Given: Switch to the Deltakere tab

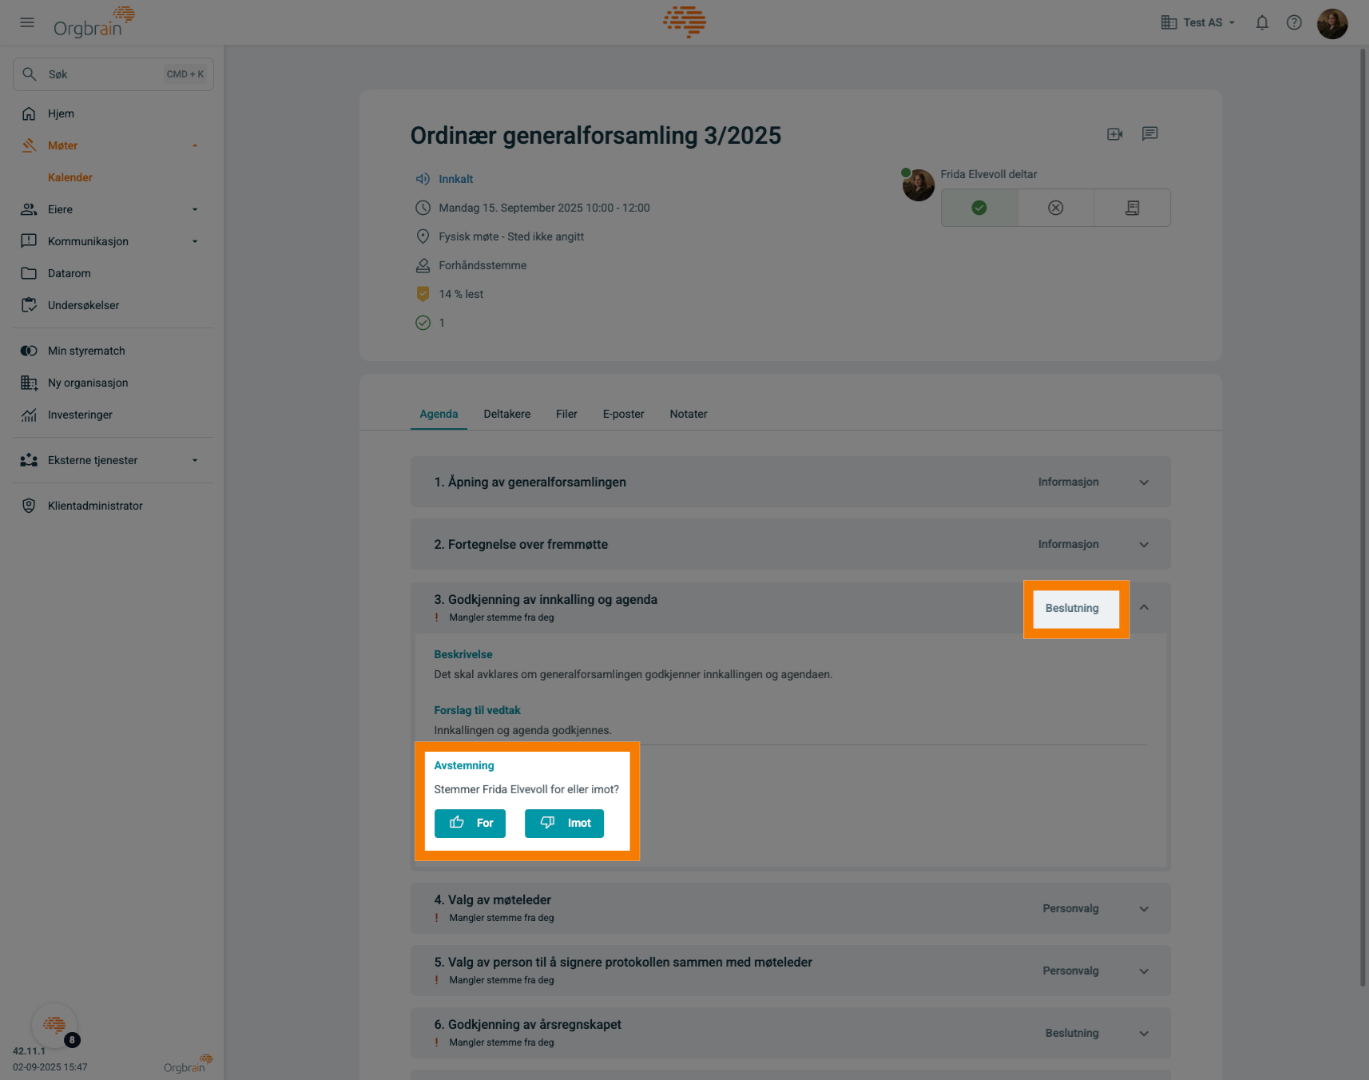Looking at the screenshot, I should coord(507,414).
